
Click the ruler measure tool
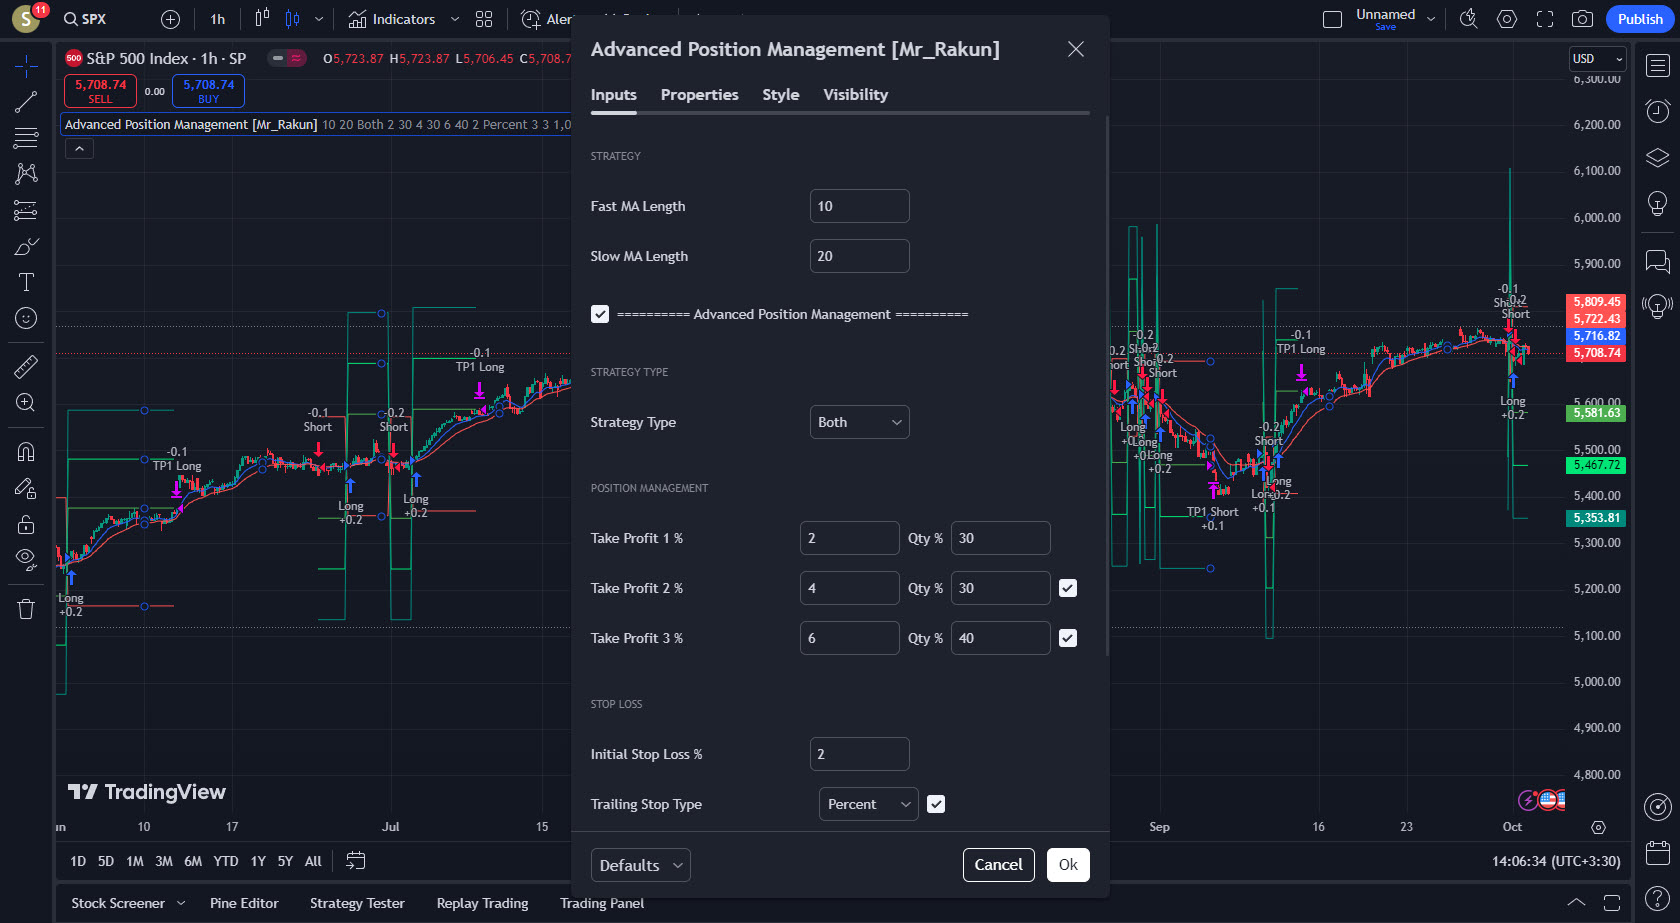click(x=26, y=367)
